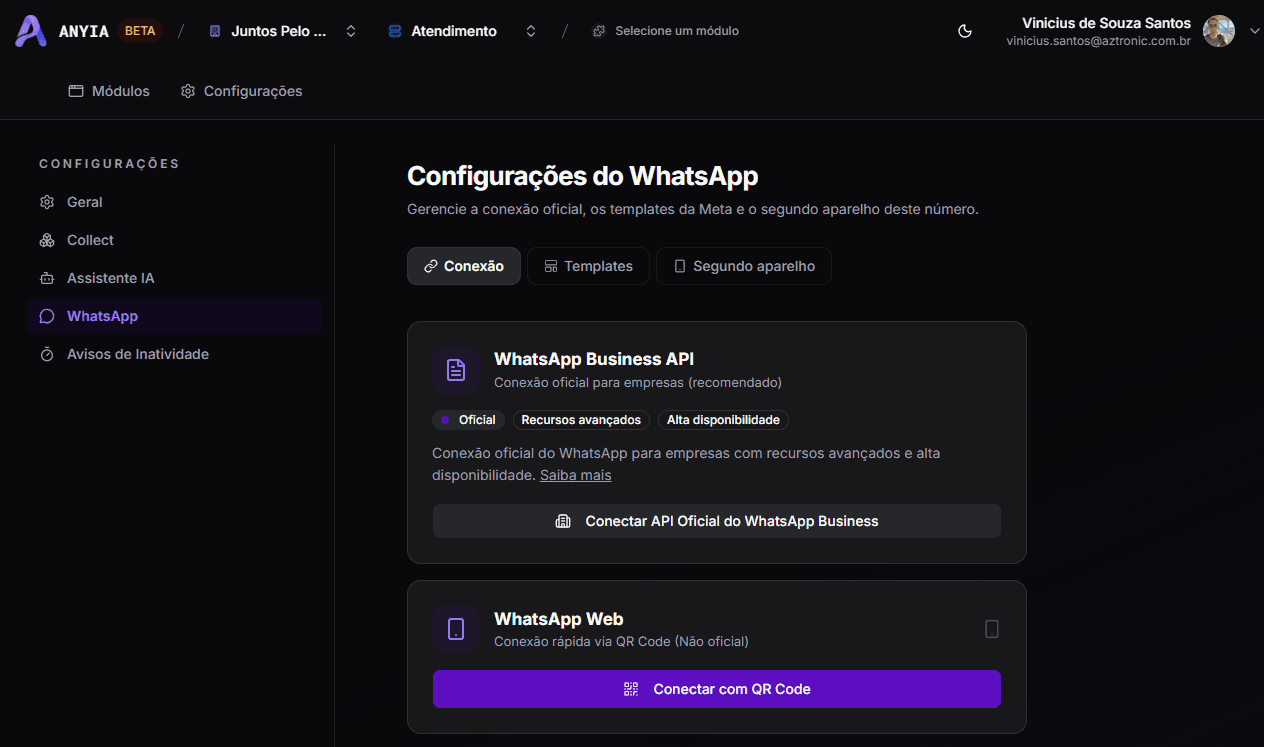Switch to the Conexão tab

[x=464, y=266]
